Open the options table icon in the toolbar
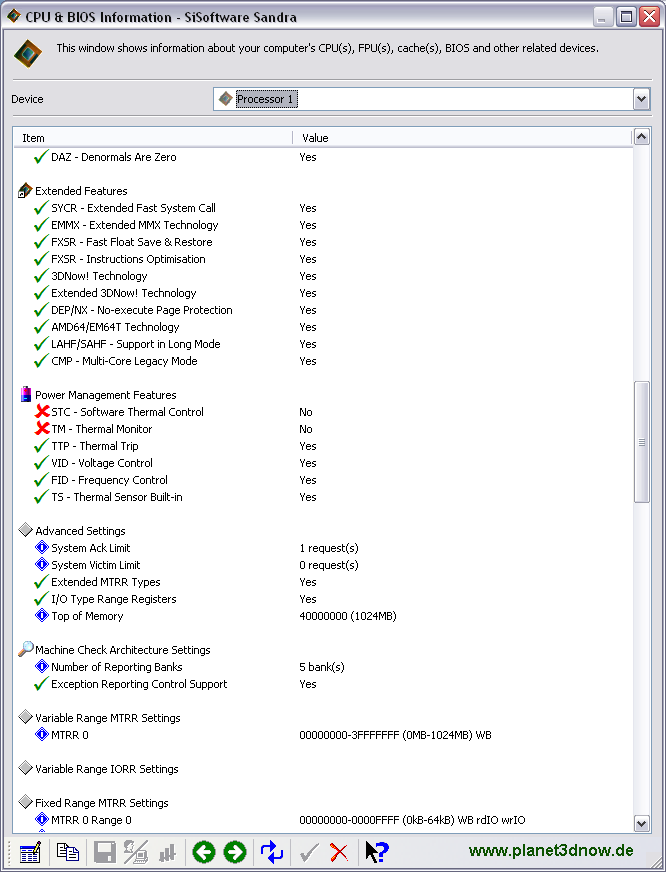Viewport: 666px width, 872px height. point(30,852)
